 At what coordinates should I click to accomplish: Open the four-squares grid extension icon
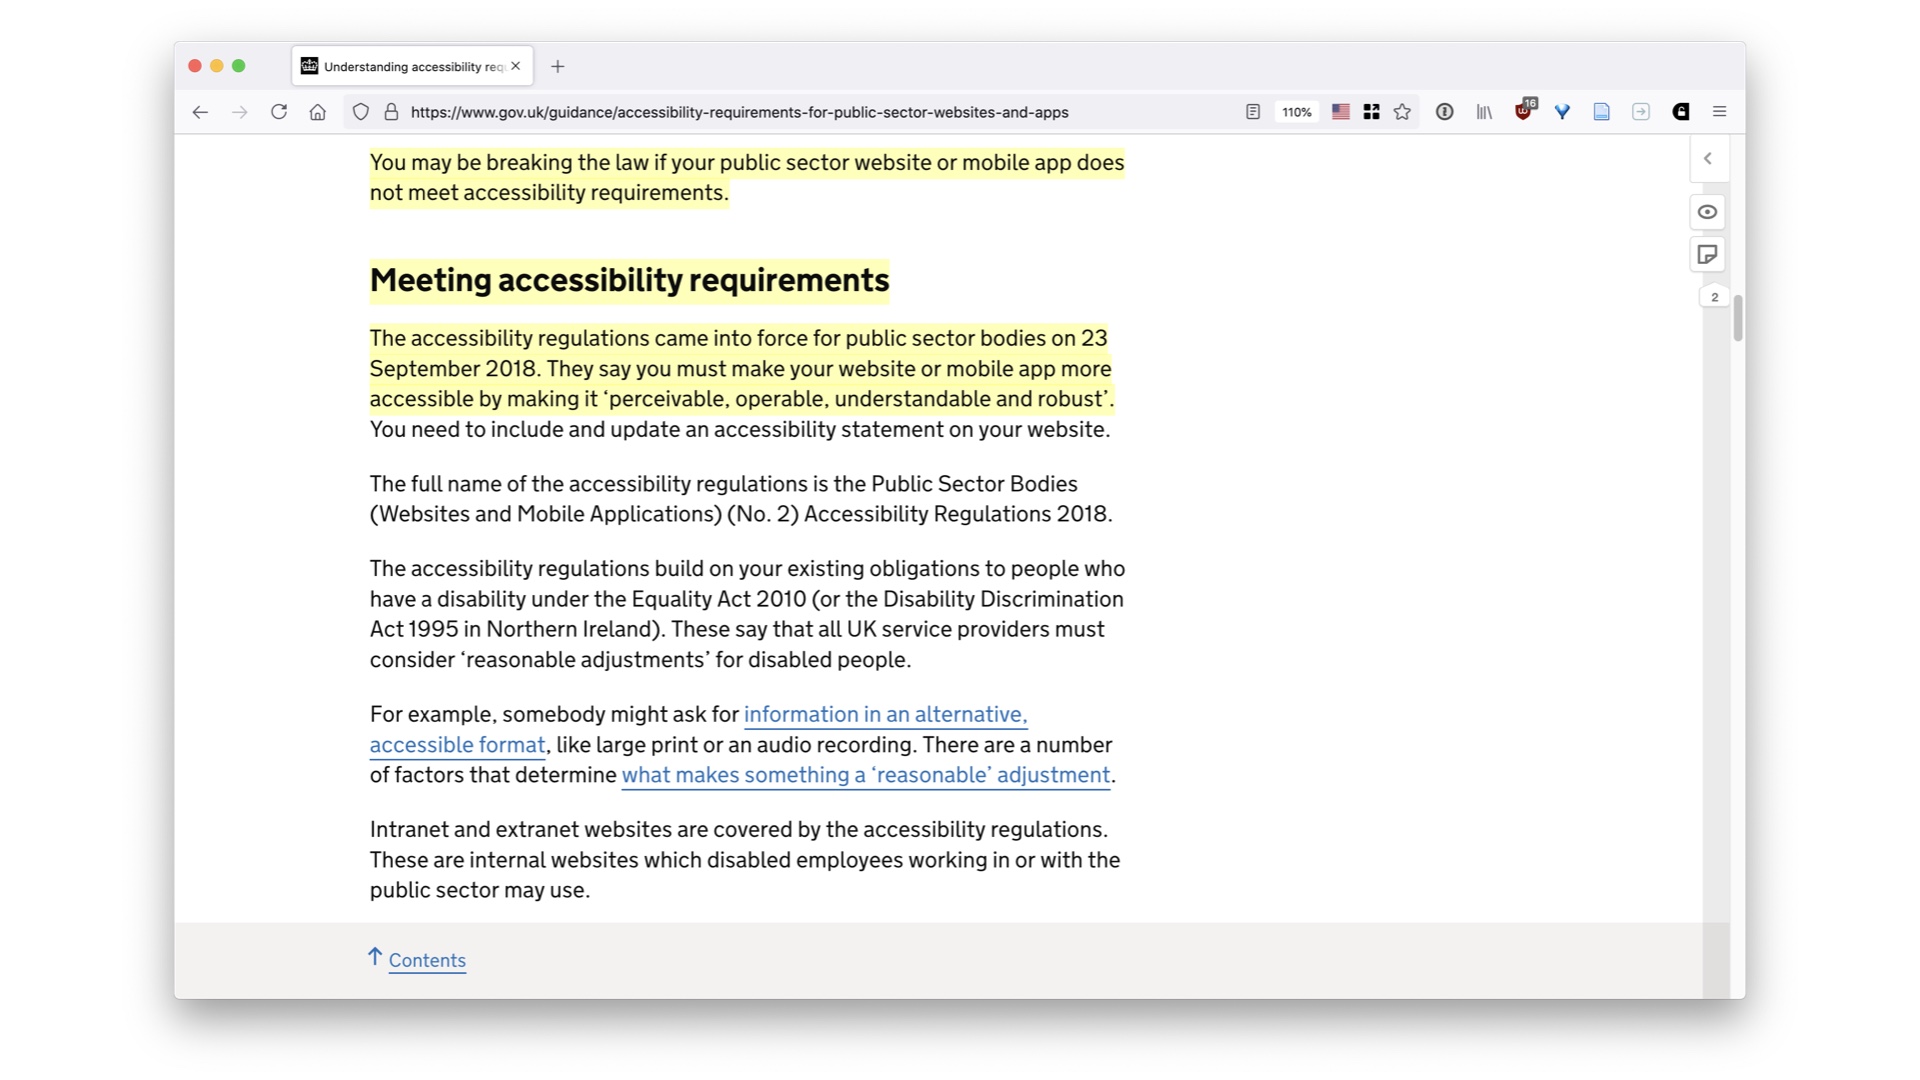(x=1372, y=112)
